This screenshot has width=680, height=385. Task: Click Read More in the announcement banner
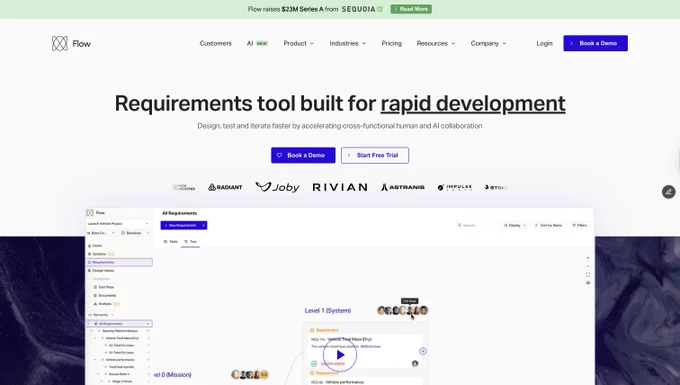[x=411, y=9]
